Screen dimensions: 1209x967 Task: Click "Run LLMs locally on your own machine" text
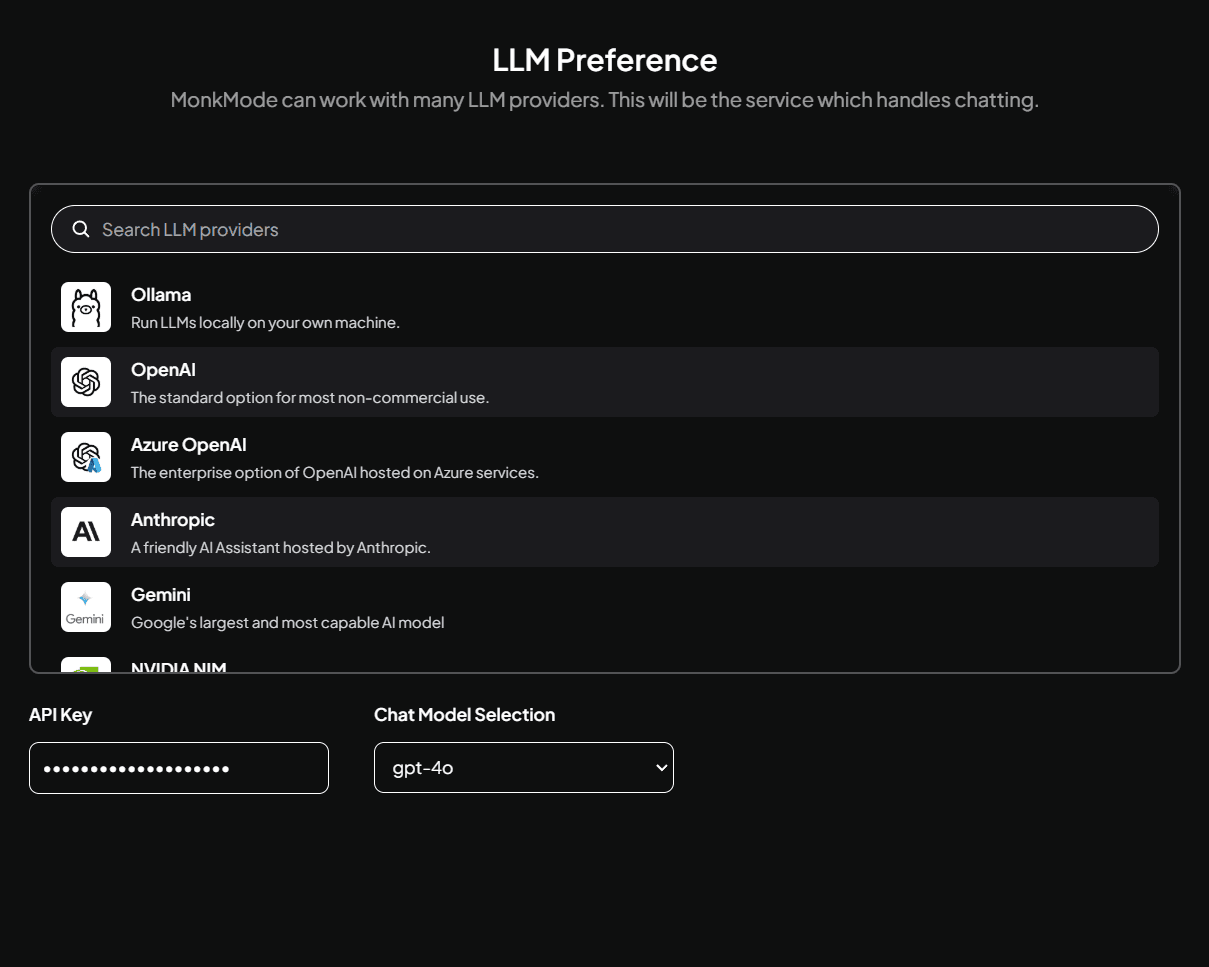[265, 323]
